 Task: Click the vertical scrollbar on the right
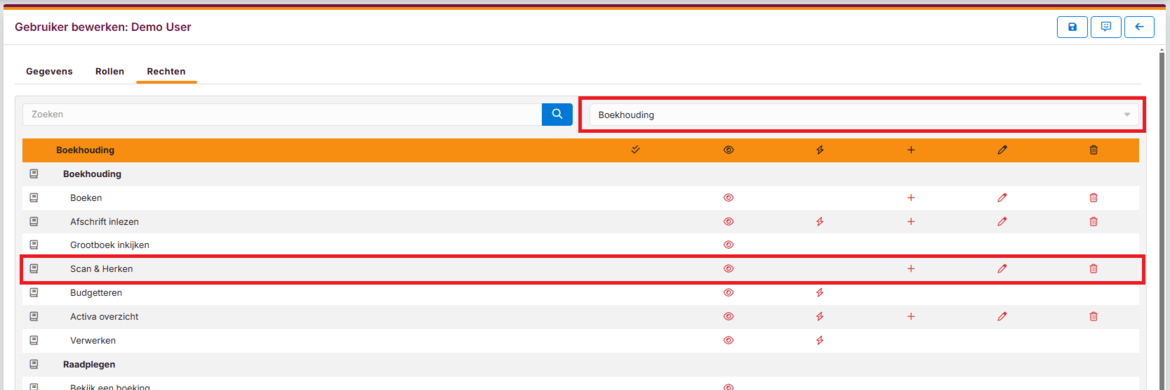[1162, 220]
